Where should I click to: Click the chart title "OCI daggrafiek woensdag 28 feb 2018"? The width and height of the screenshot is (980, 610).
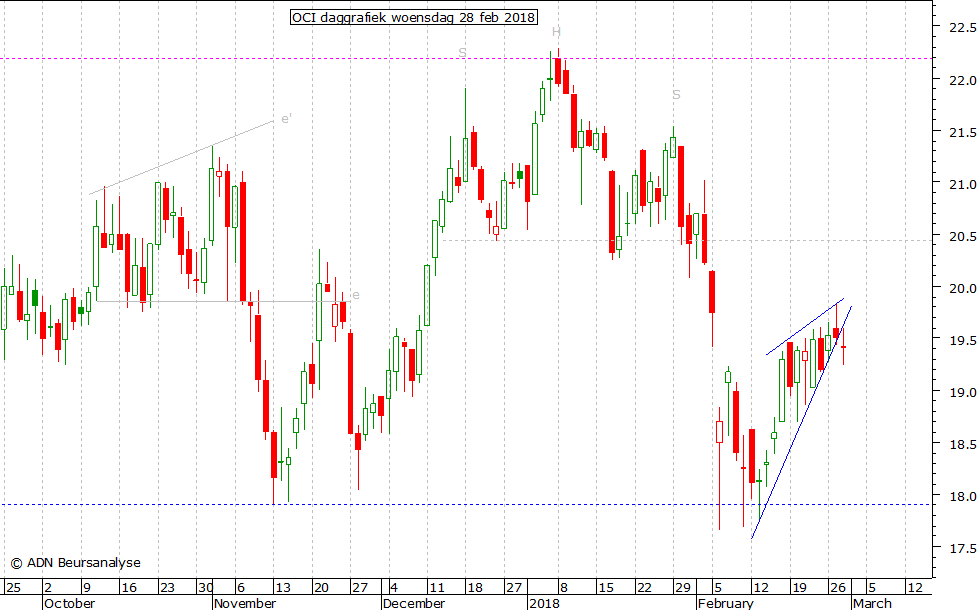click(414, 17)
